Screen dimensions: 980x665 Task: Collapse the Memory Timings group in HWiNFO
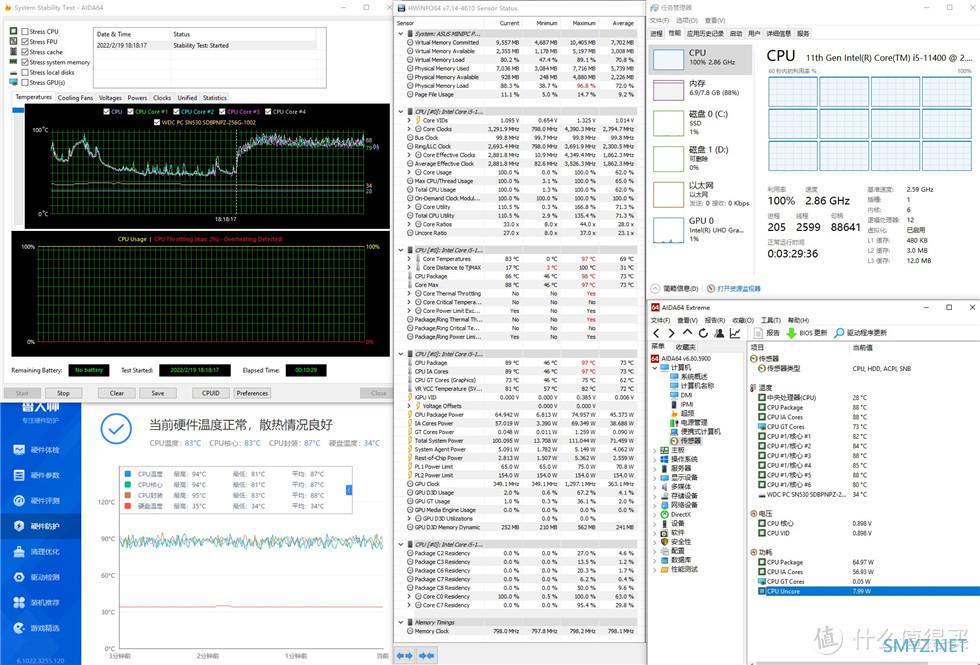401,622
